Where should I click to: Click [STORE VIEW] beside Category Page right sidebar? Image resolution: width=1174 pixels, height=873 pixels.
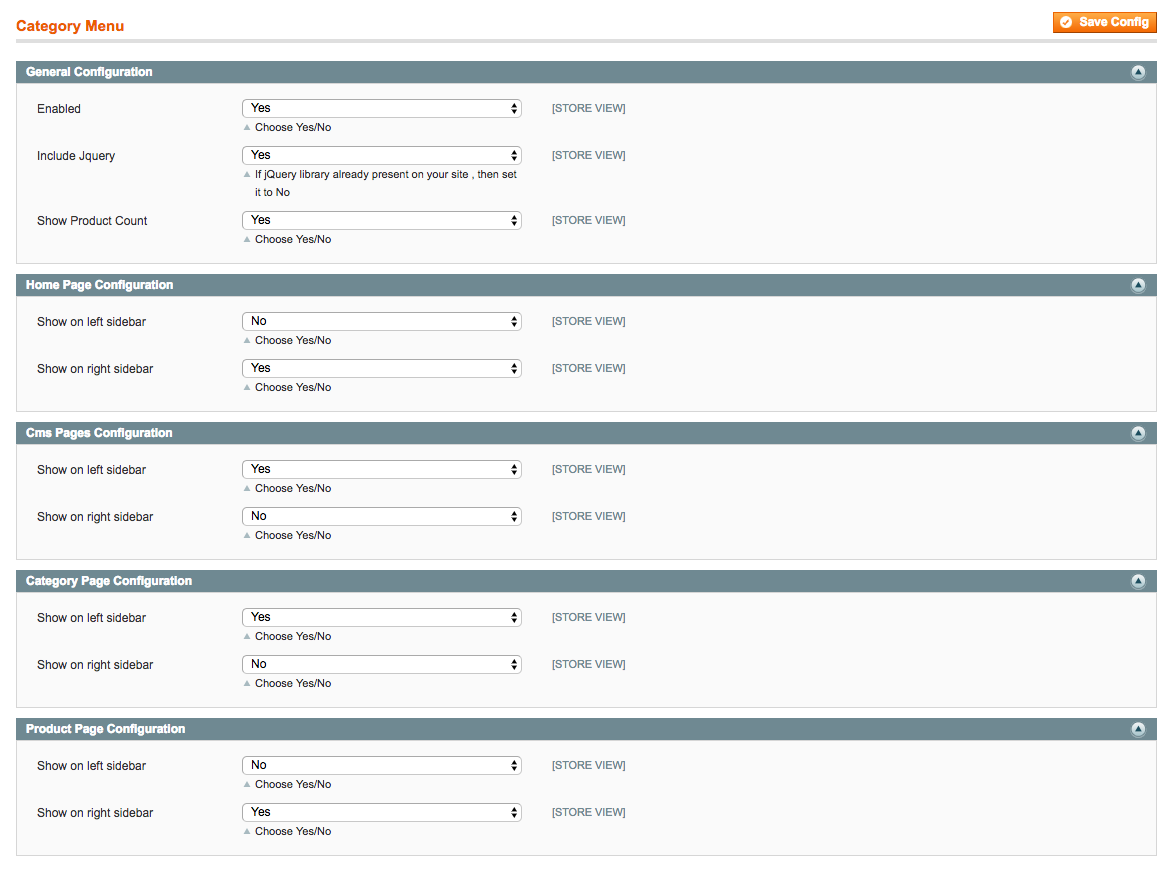(x=588, y=665)
